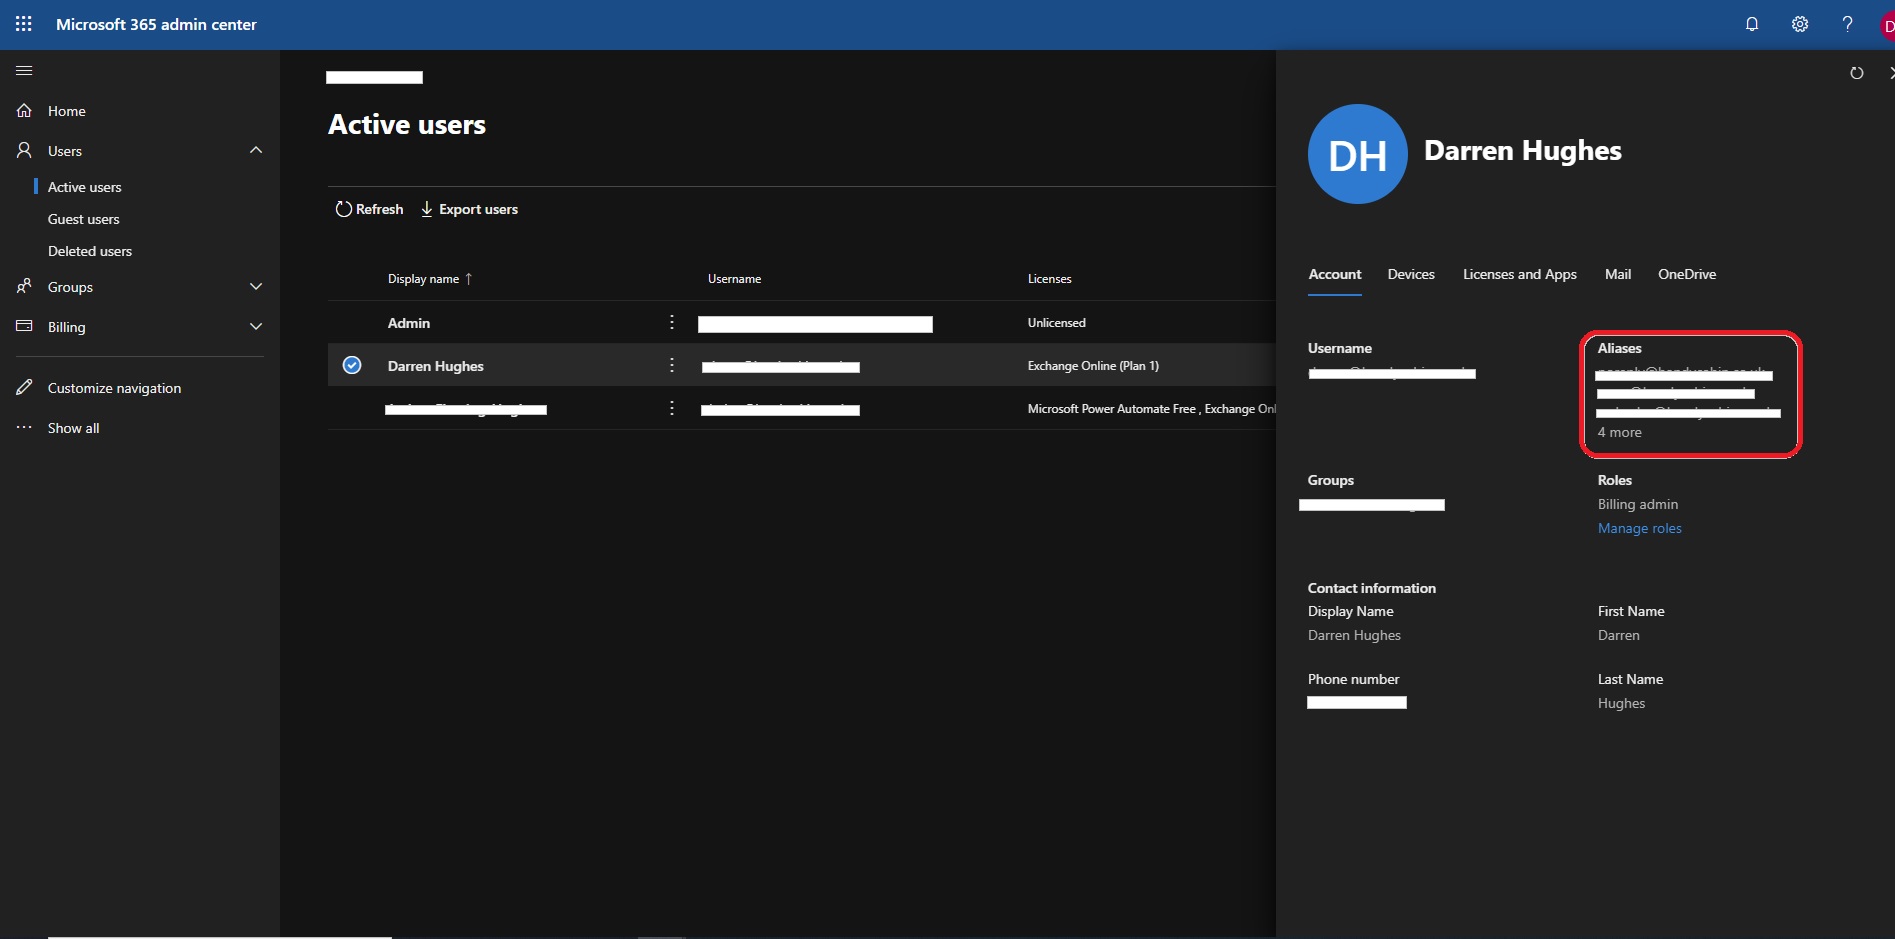Expand the Groups navigation section
Screen dimensions: 1895x939
pyautogui.click(x=256, y=287)
